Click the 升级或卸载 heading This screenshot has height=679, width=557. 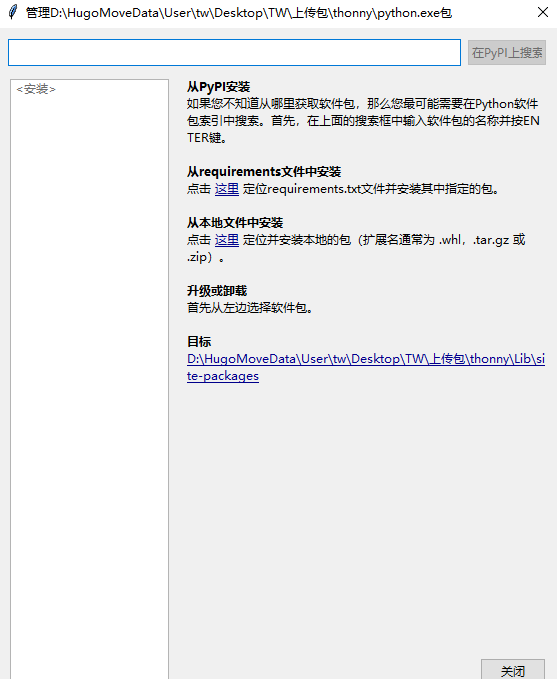(217, 291)
